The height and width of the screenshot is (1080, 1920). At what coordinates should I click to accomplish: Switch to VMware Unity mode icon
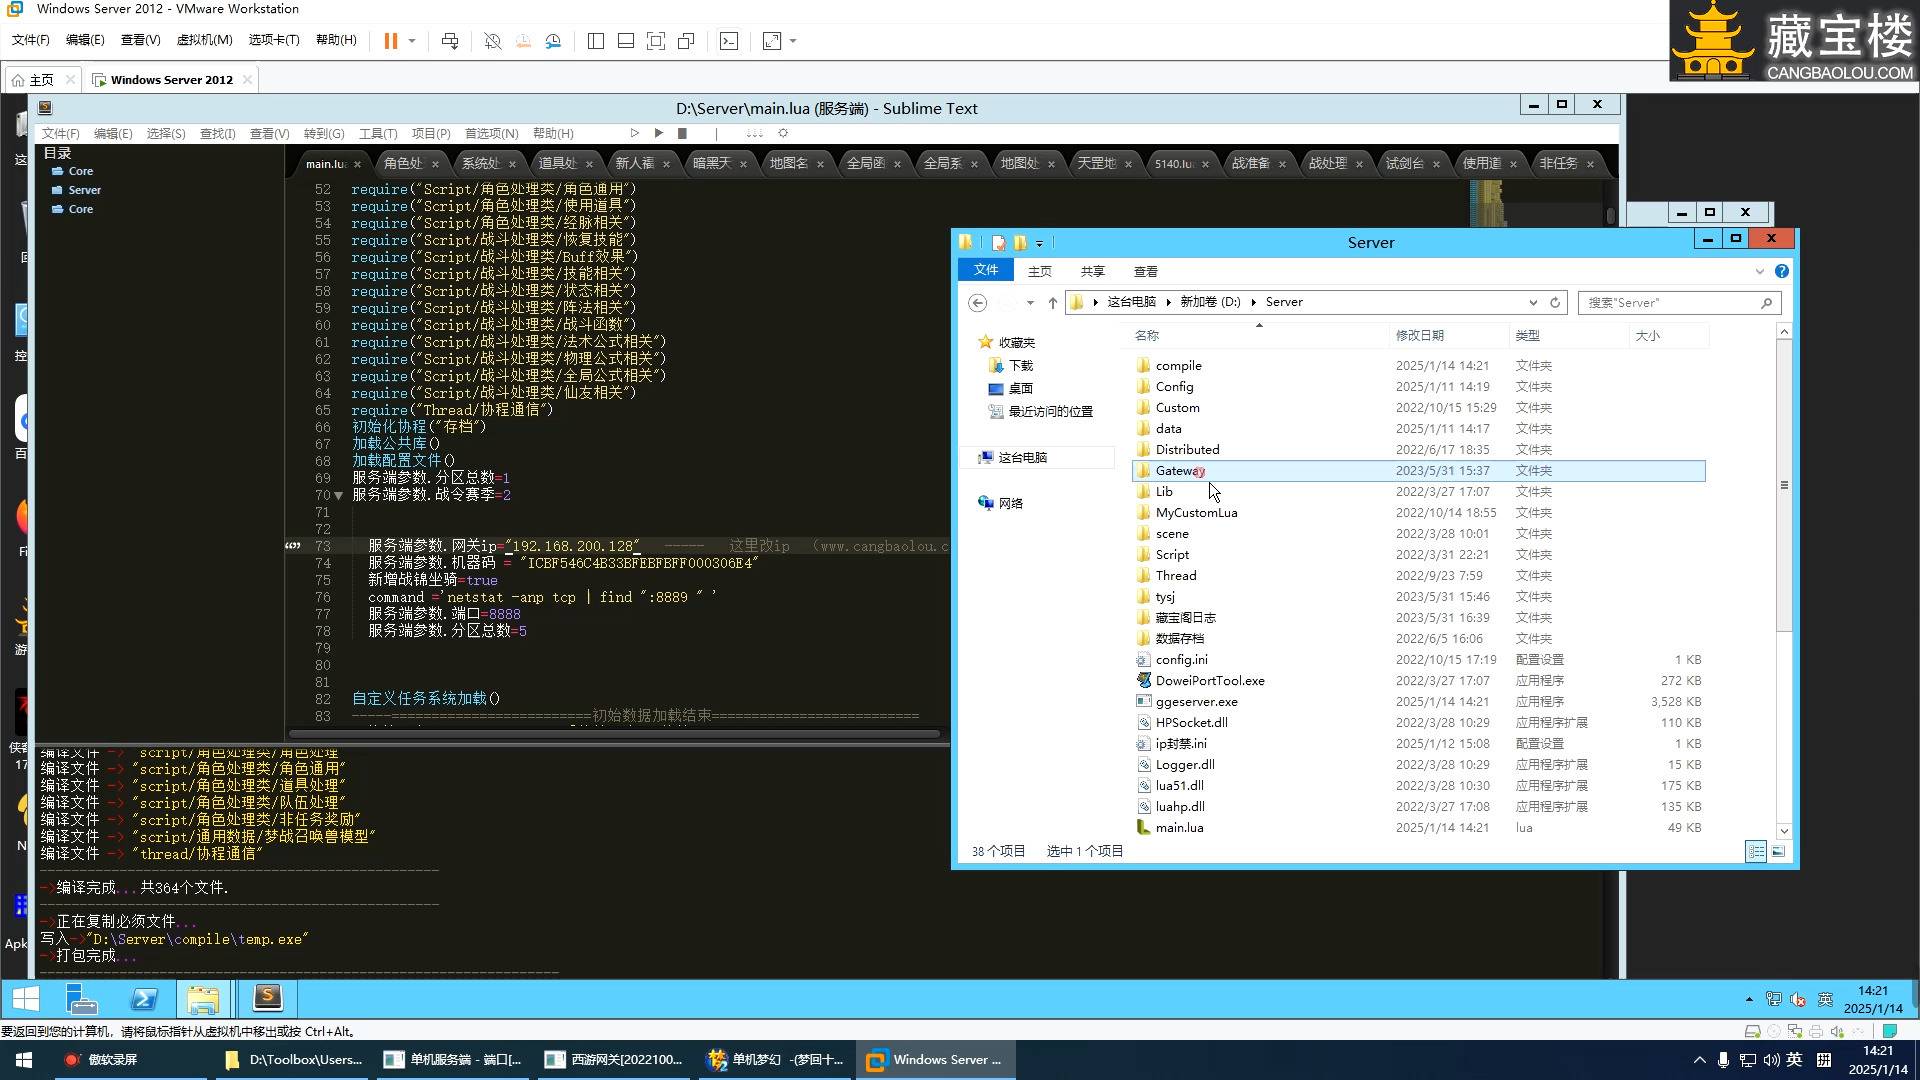point(686,41)
